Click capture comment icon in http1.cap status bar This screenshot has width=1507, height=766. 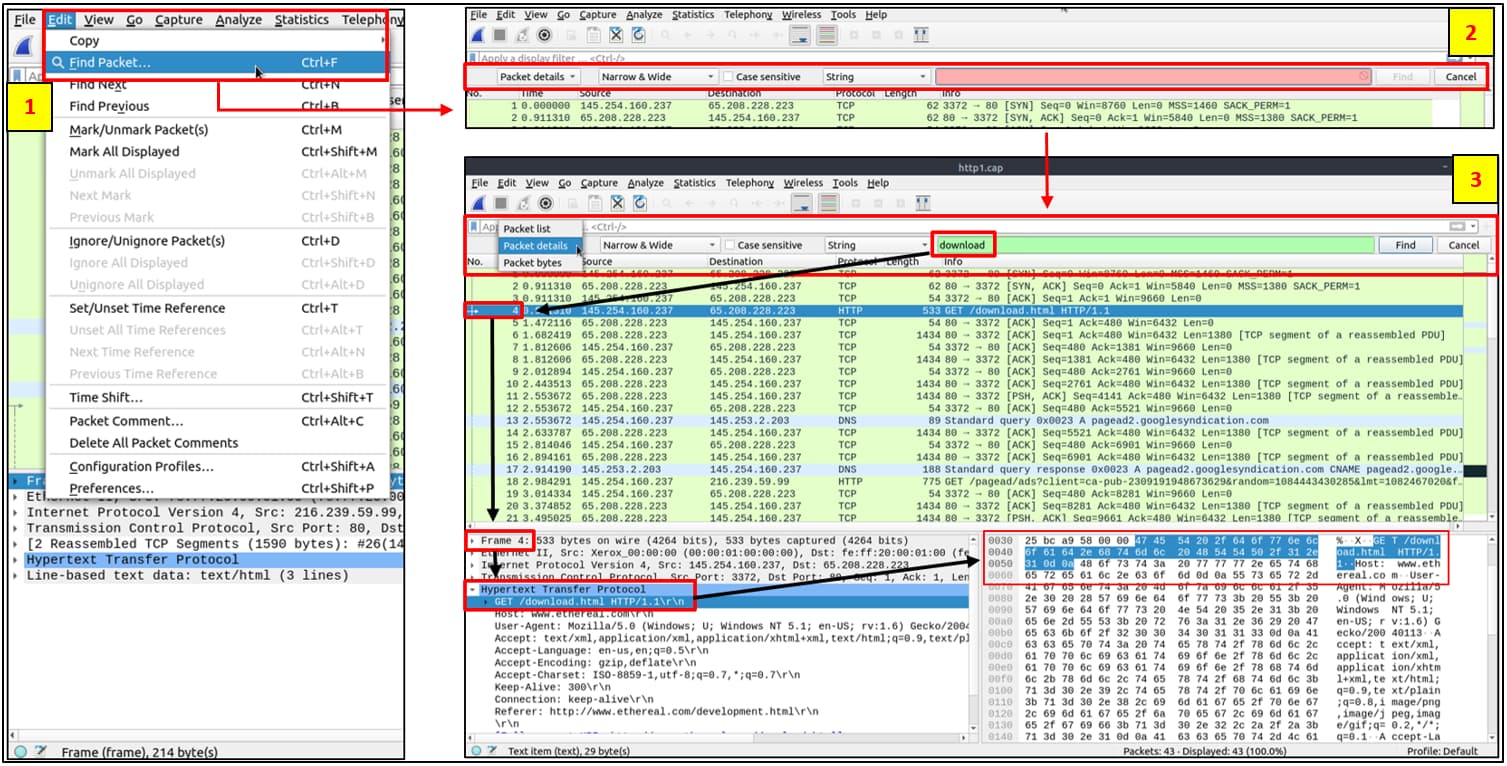coord(492,750)
